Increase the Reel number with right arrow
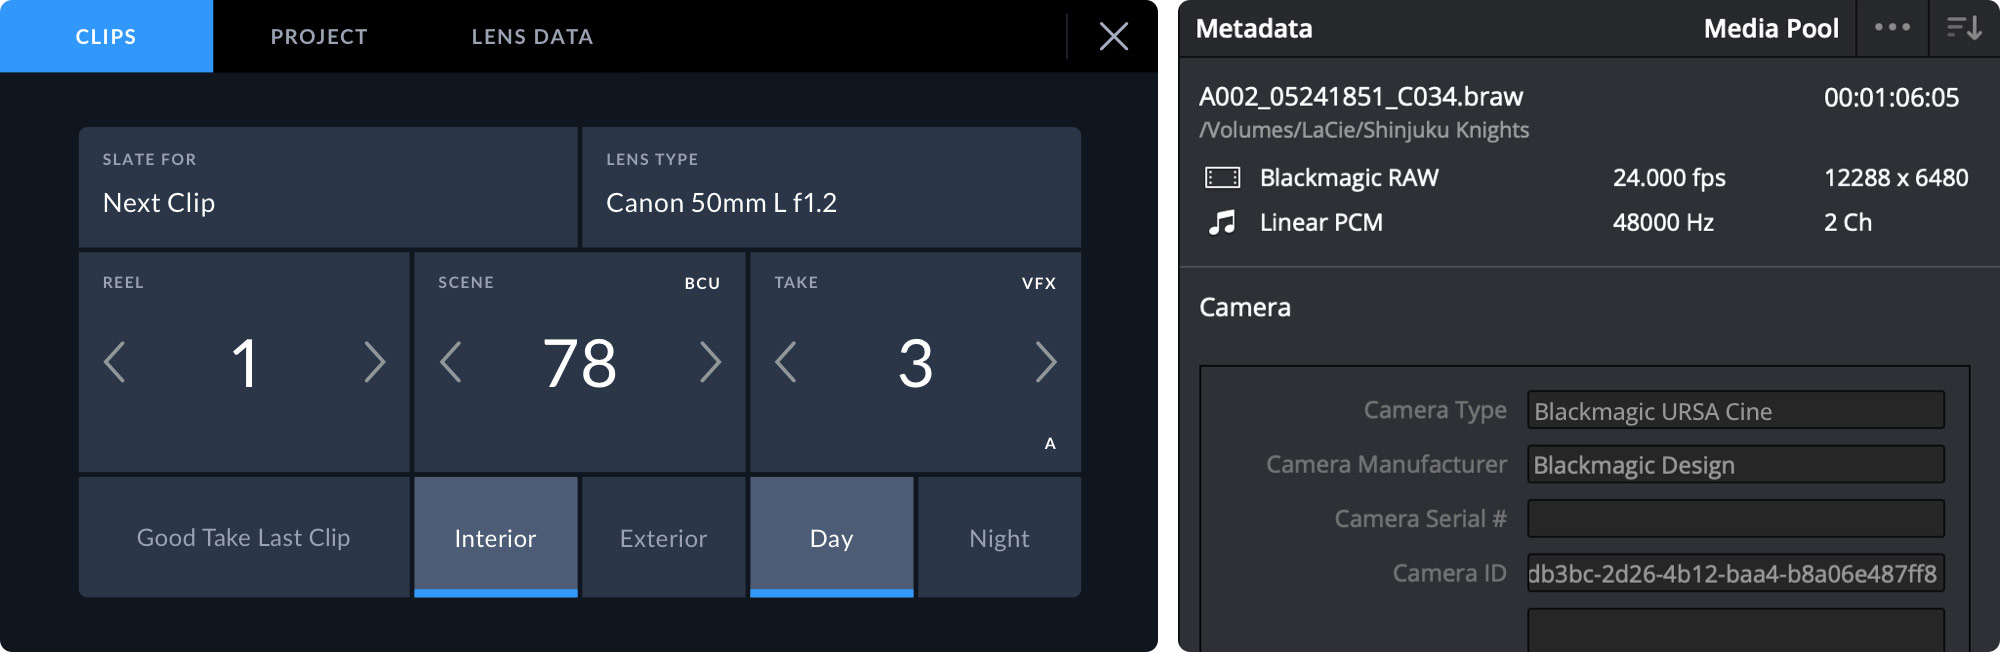This screenshot has height=652, width=2000. pyautogui.click(x=374, y=362)
